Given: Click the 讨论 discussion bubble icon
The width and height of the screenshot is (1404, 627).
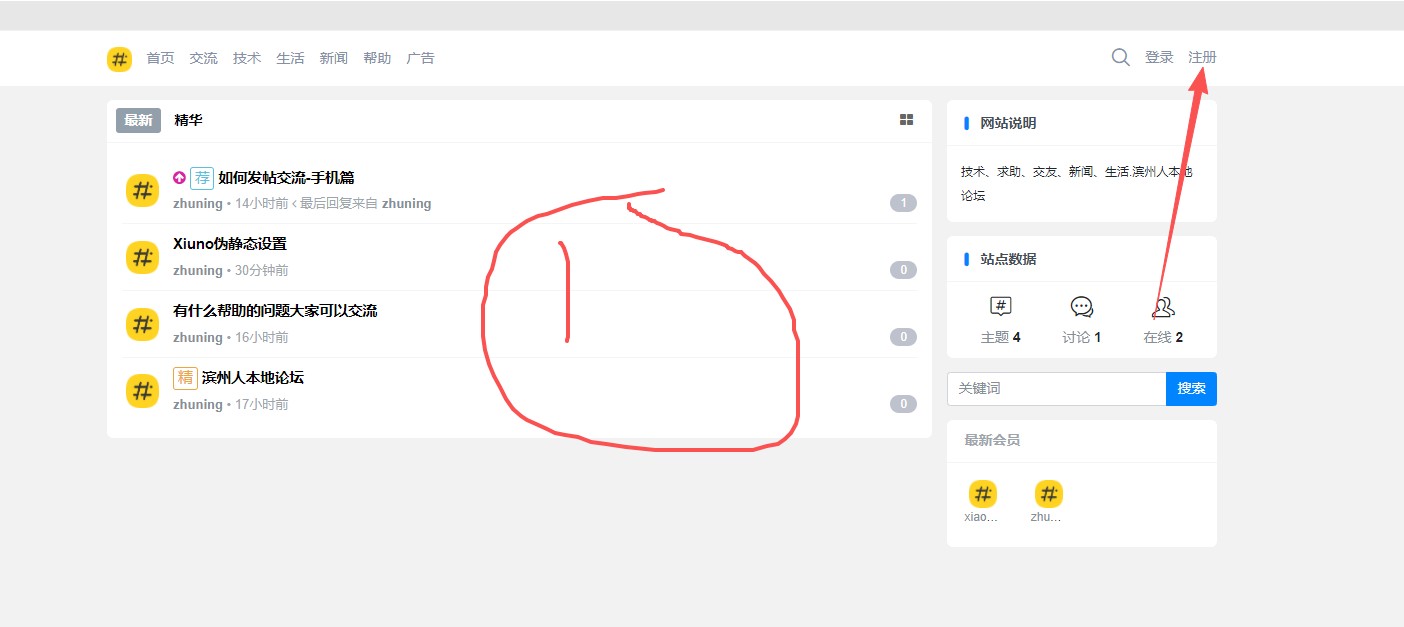Looking at the screenshot, I should pos(1081,307).
